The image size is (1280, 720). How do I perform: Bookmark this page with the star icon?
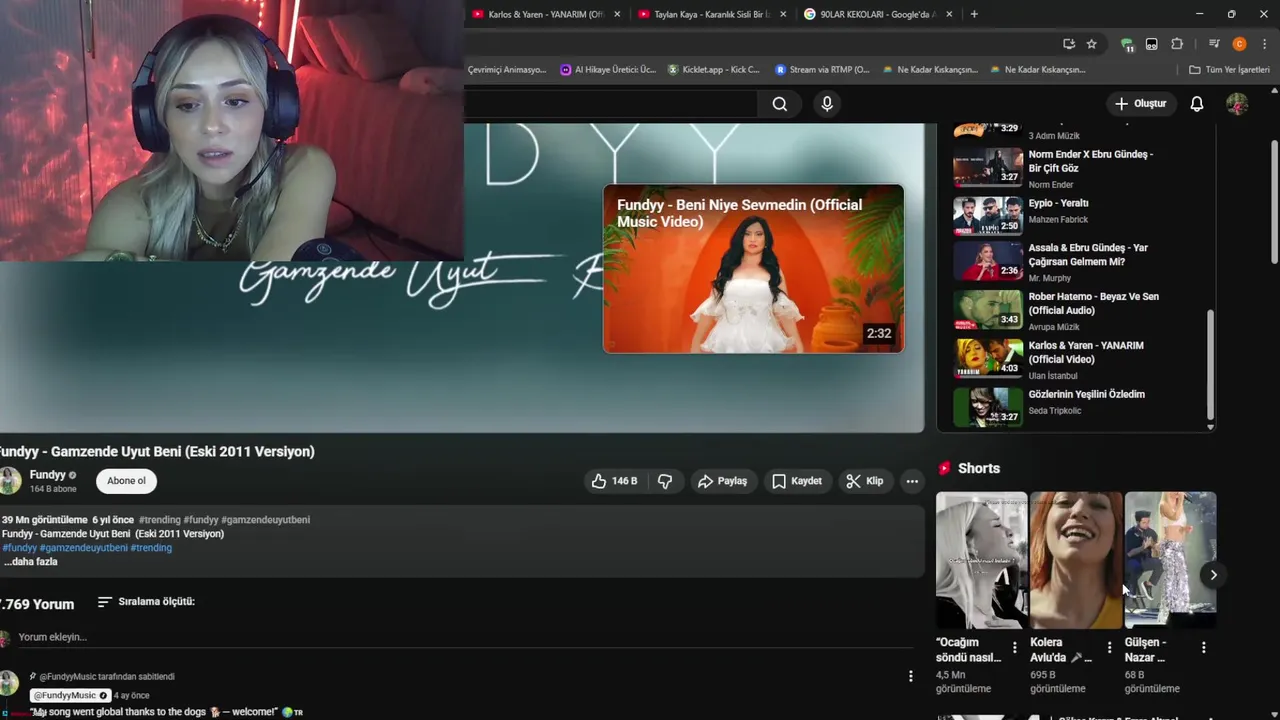point(1091,44)
